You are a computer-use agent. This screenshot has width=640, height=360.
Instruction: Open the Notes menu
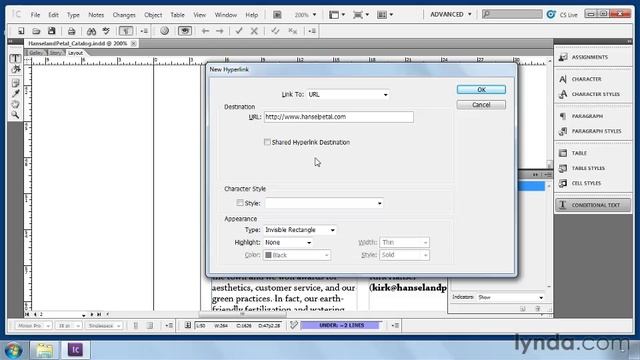[96, 15]
